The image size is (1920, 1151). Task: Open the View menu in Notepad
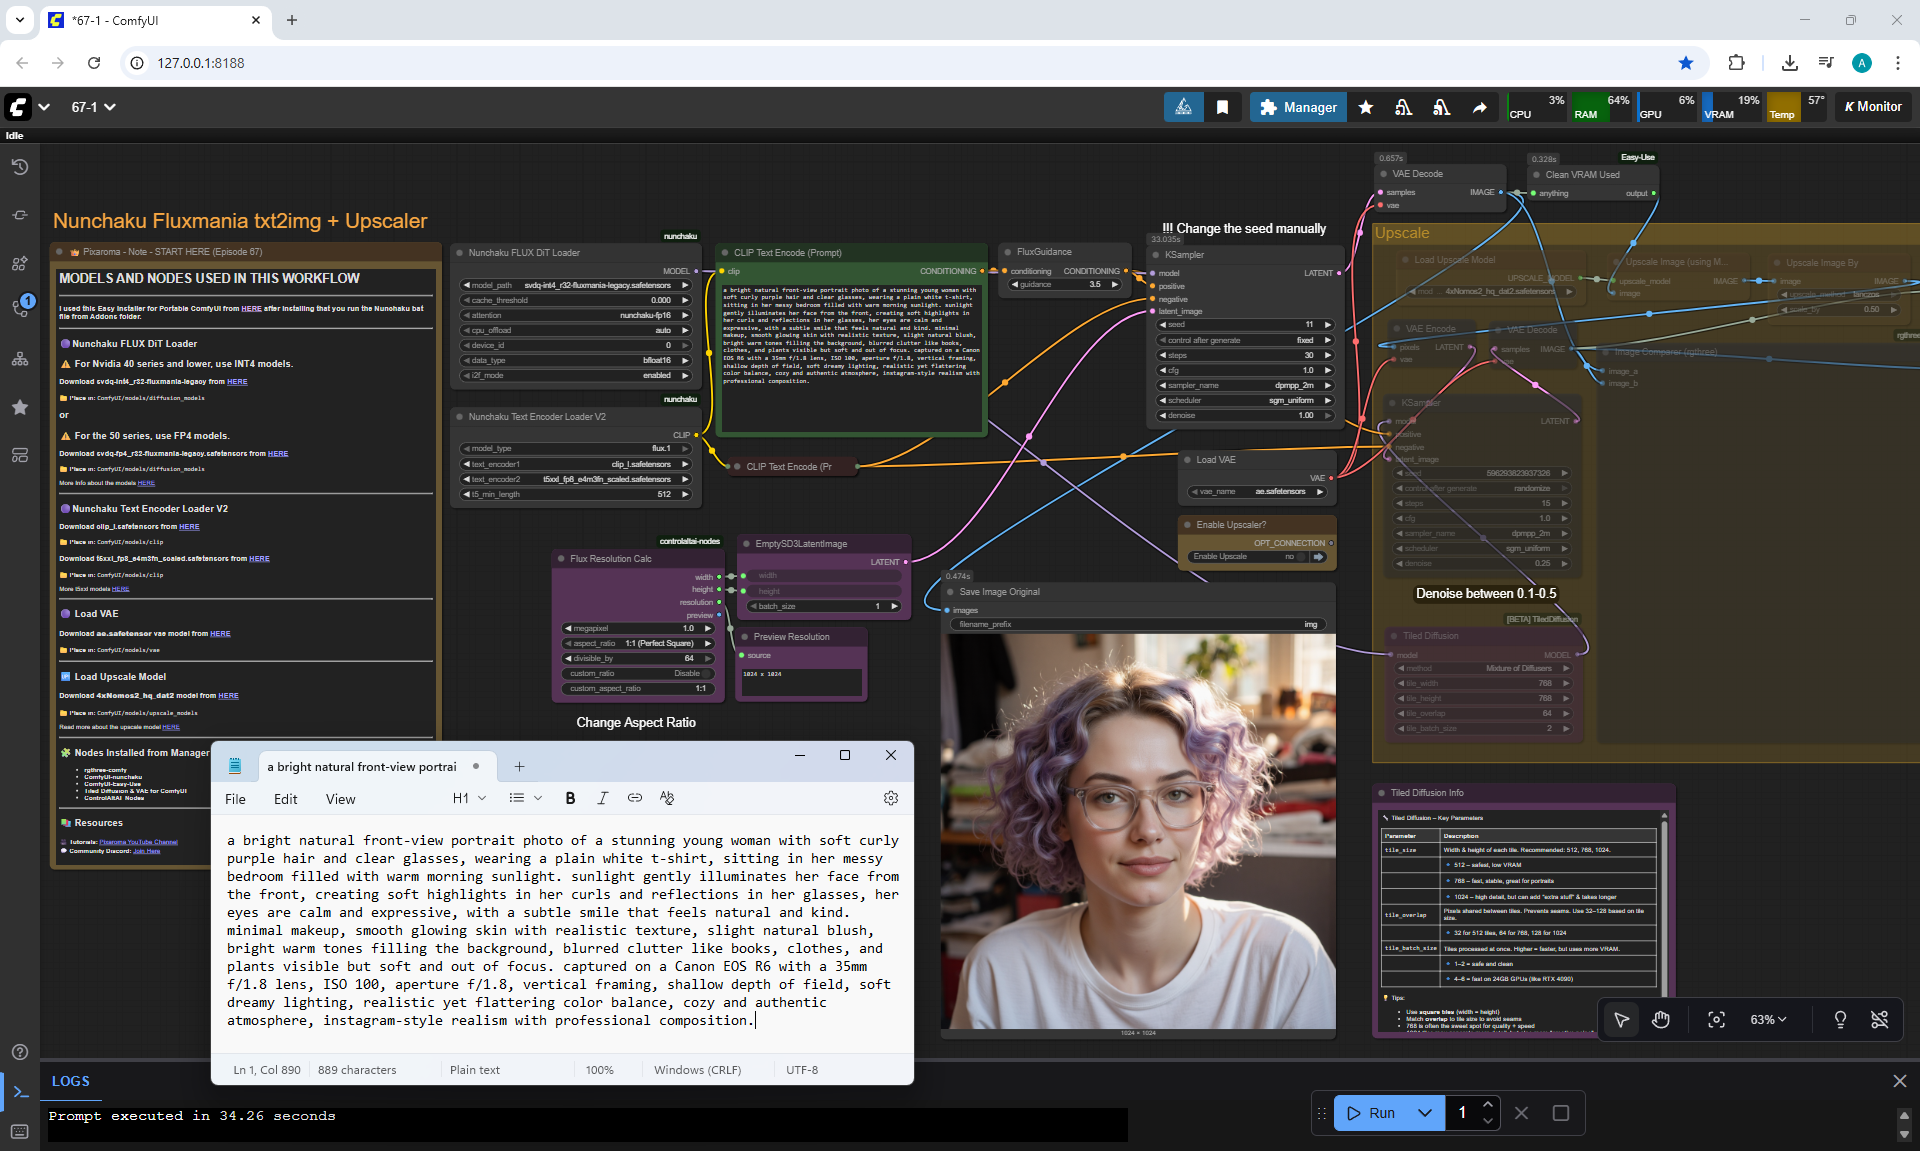pos(340,799)
